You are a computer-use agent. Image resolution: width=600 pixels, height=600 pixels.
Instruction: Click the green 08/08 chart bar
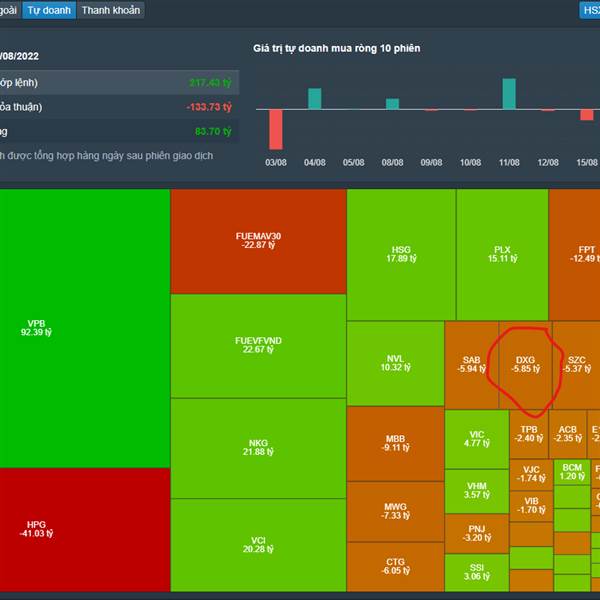tap(392, 104)
